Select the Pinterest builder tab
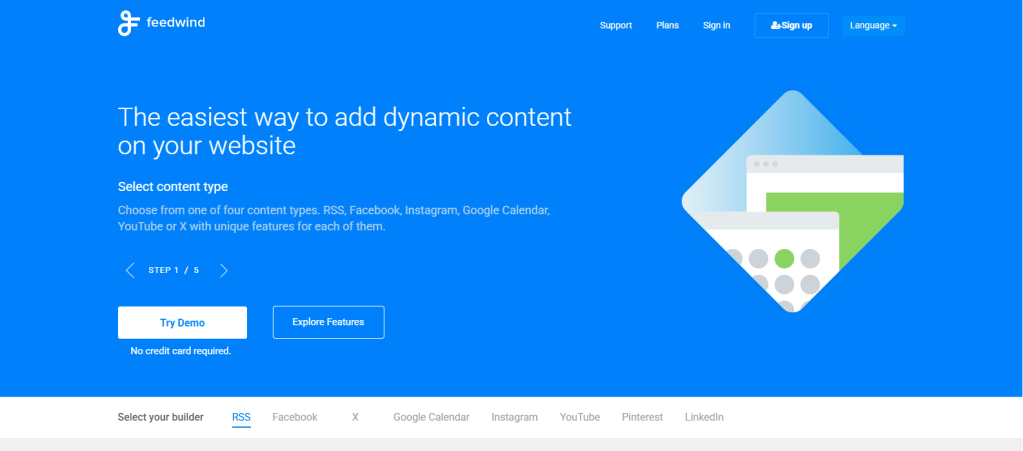The height and width of the screenshot is (451, 1023). coord(642,417)
